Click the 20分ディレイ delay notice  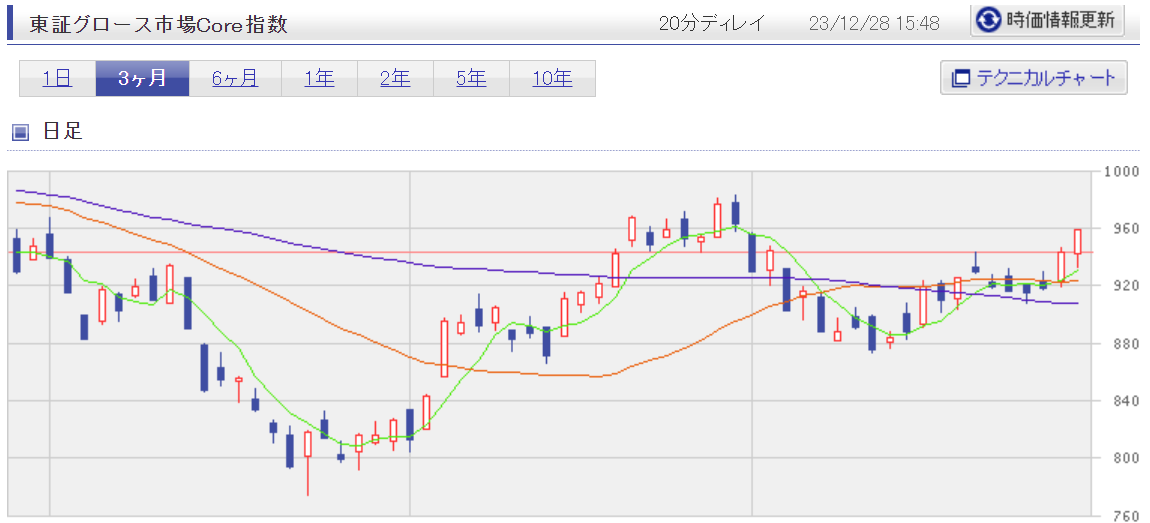711,23
